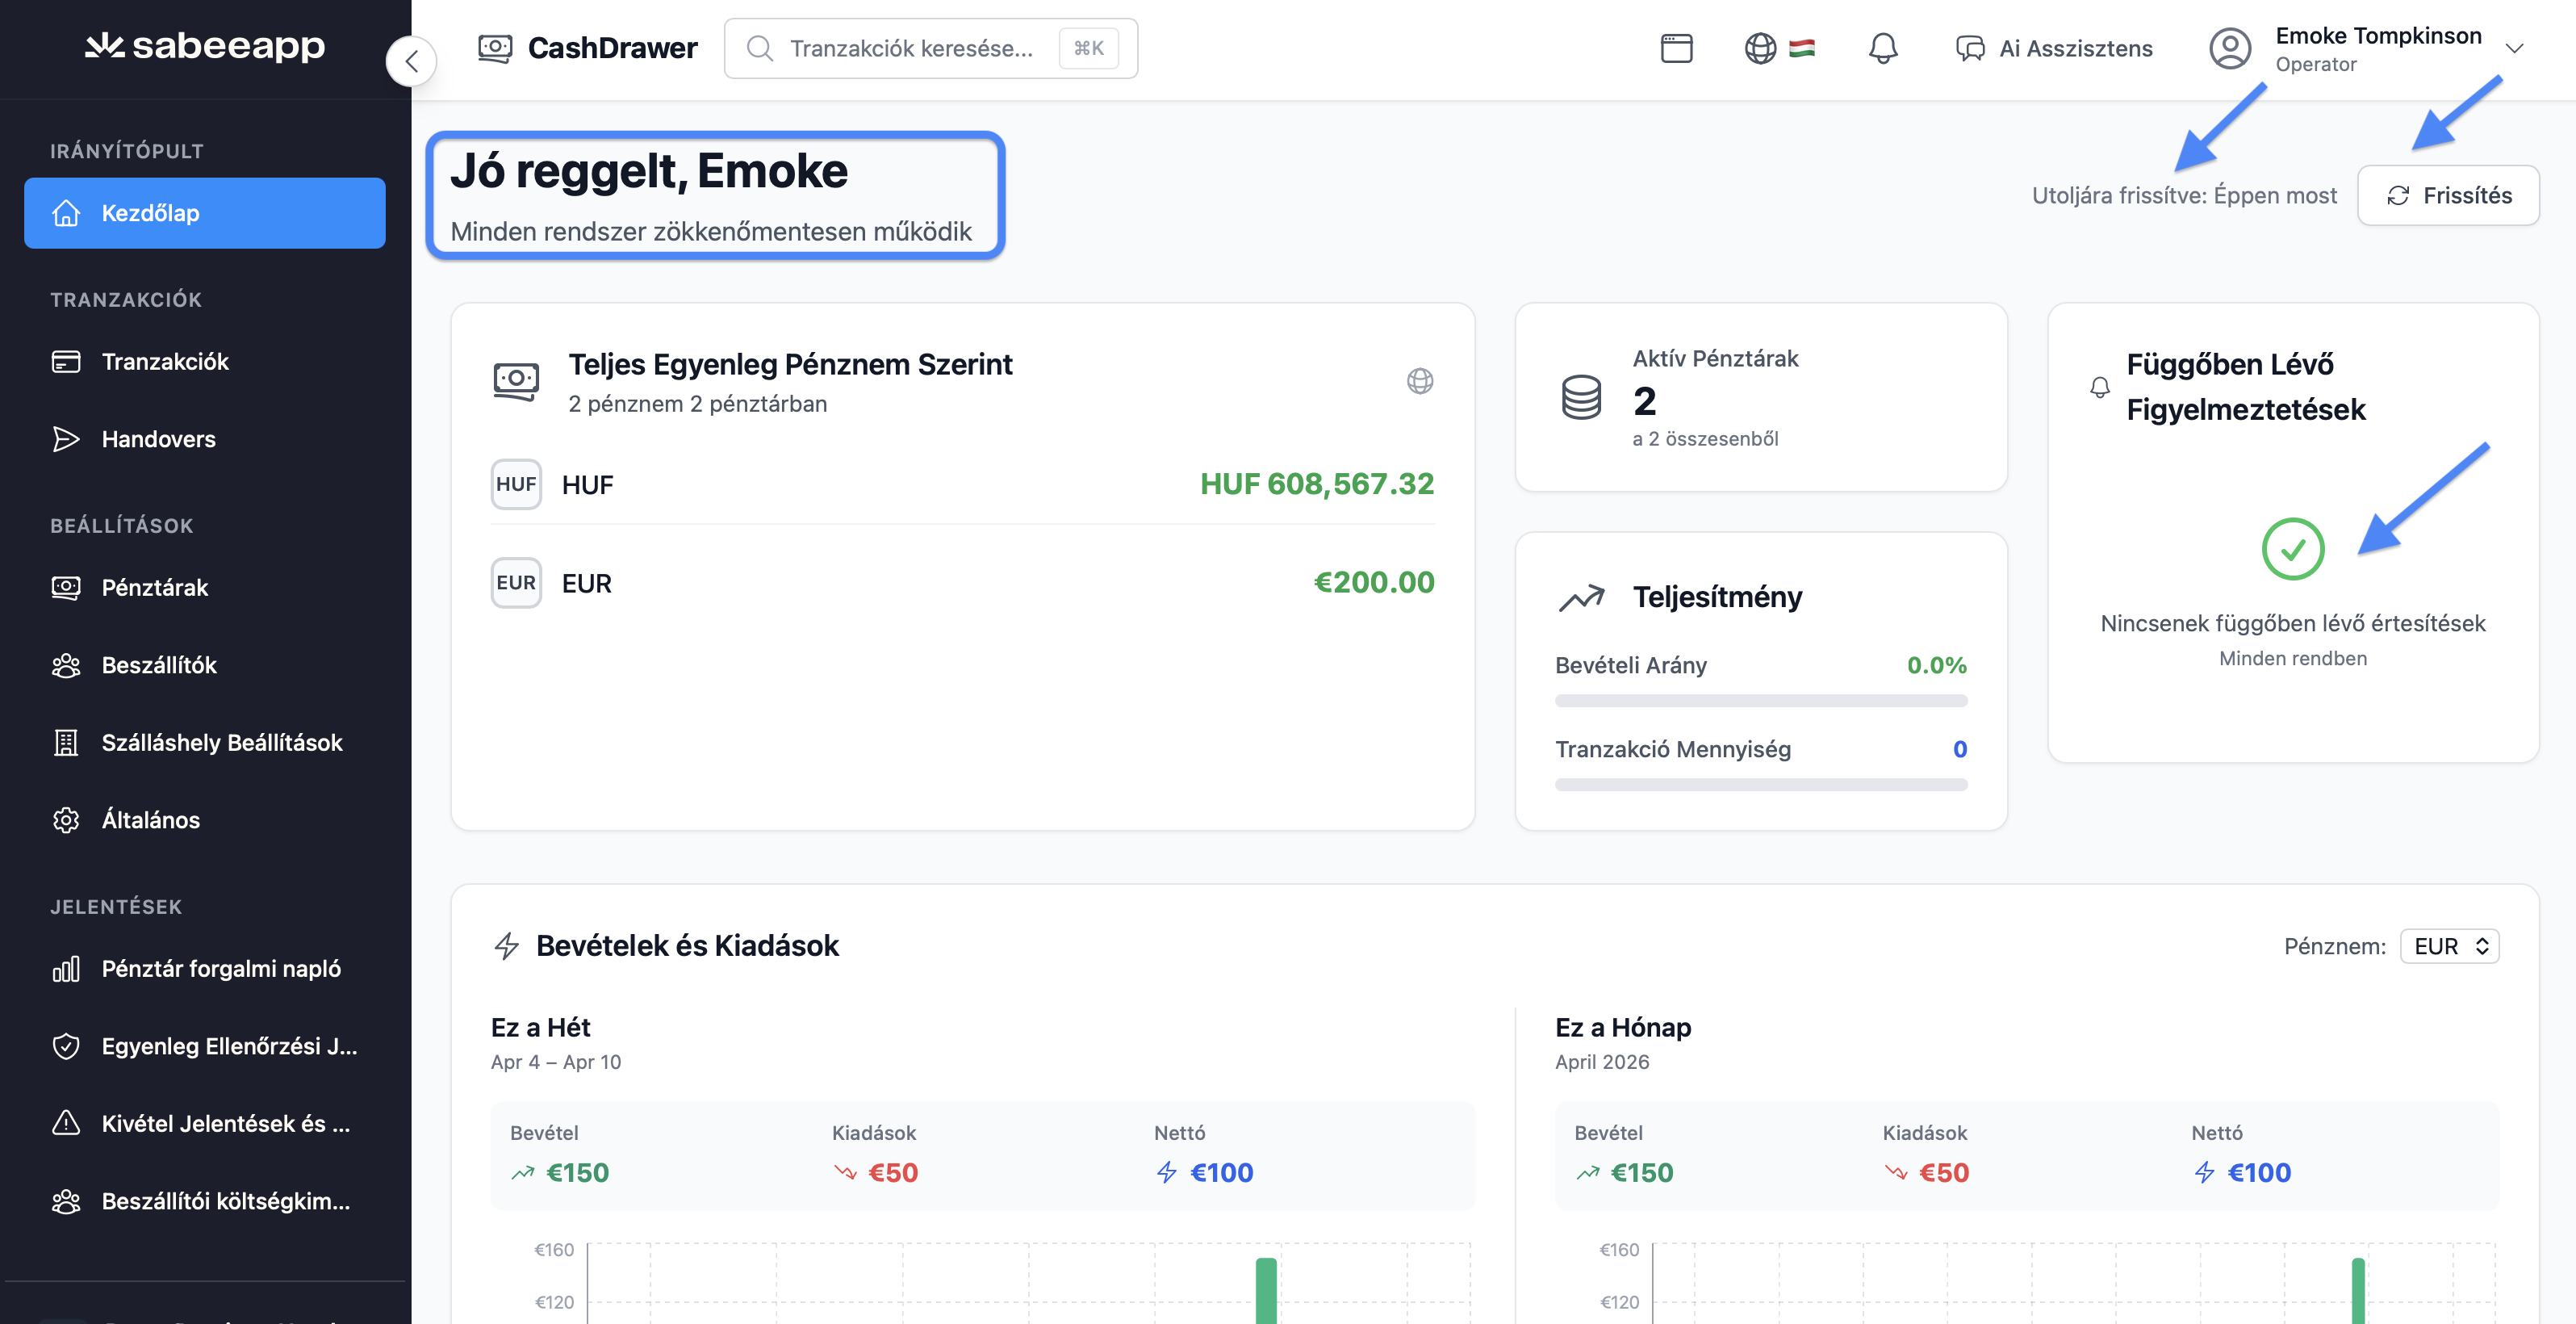Click the HUF currency row

tap(962, 485)
